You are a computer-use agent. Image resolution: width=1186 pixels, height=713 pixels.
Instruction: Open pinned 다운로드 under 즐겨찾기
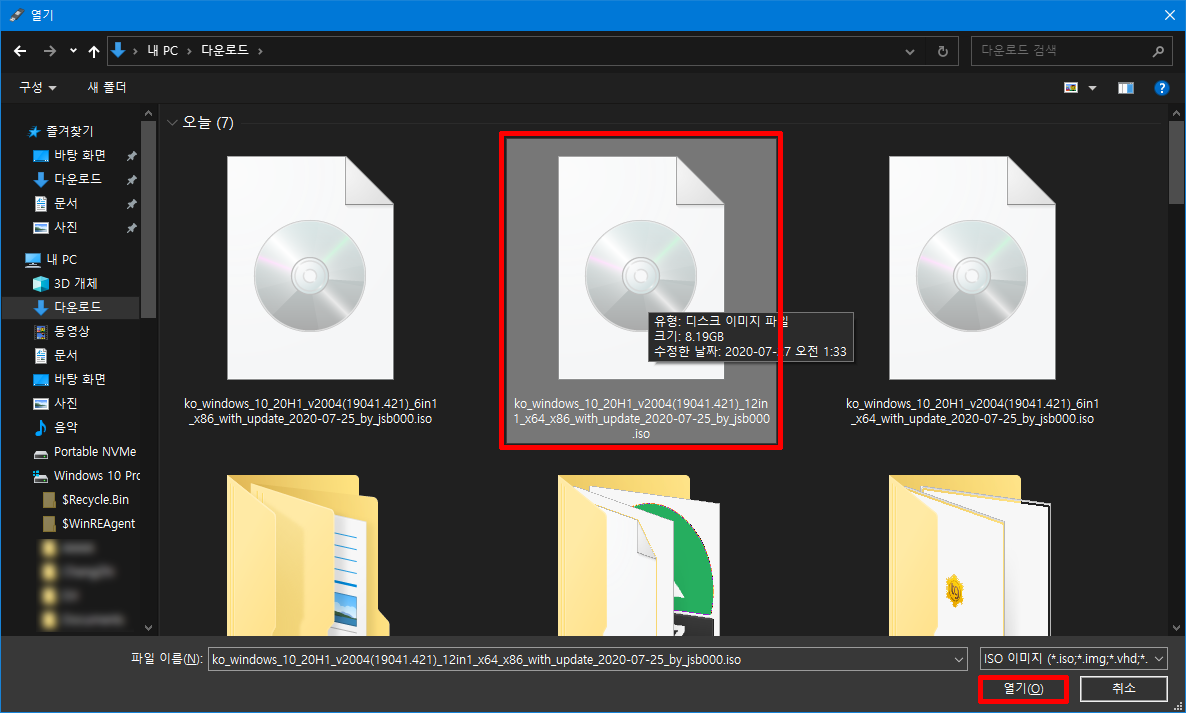click(x=77, y=179)
